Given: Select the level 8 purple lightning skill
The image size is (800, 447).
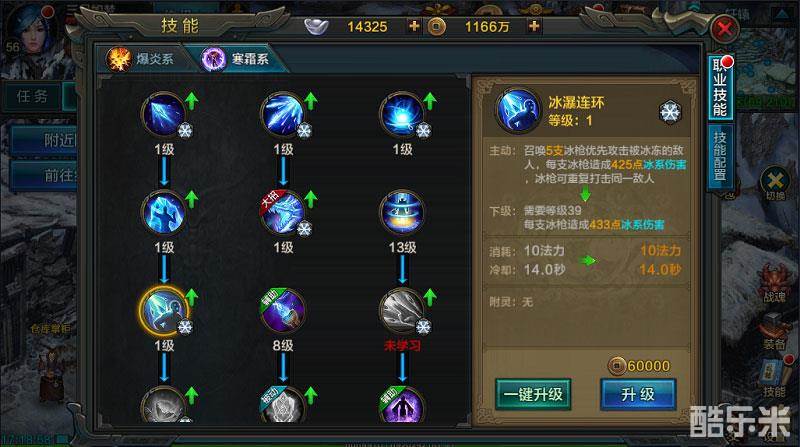Looking at the screenshot, I should (x=283, y=310).
